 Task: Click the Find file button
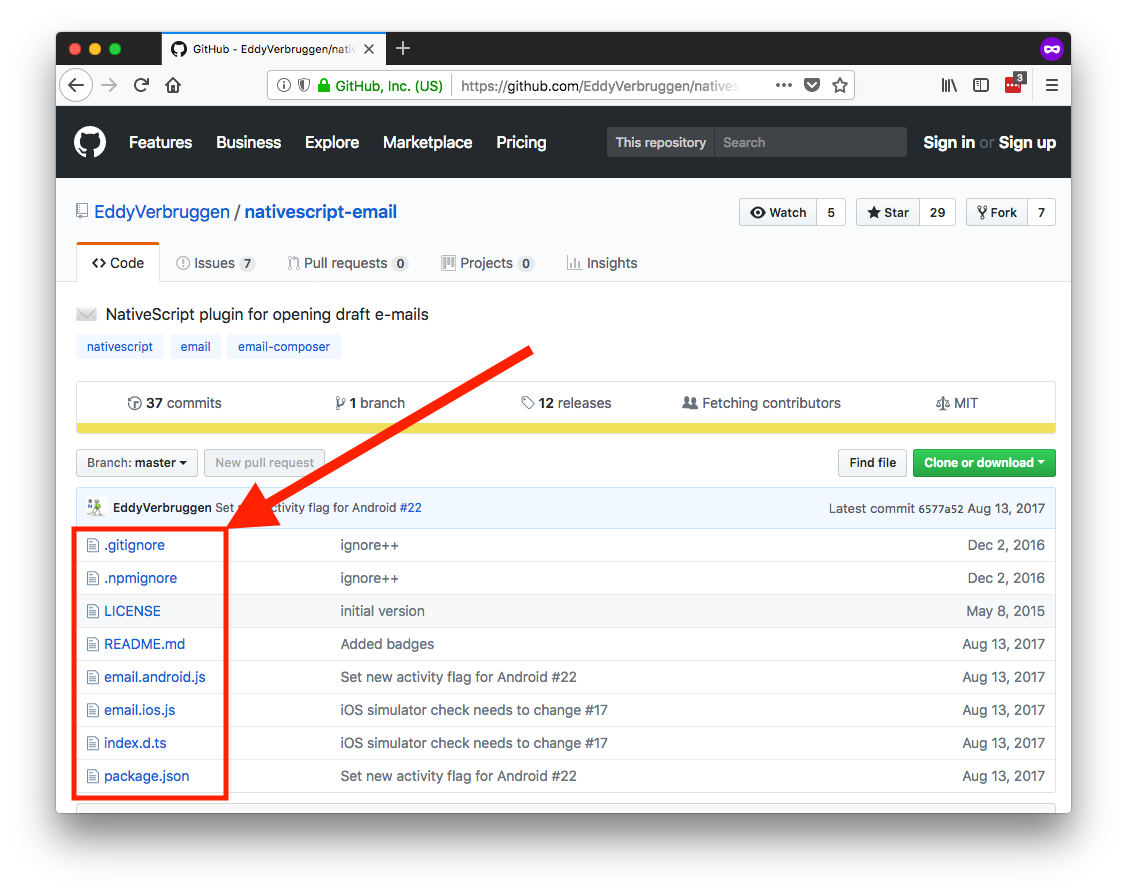873,463
